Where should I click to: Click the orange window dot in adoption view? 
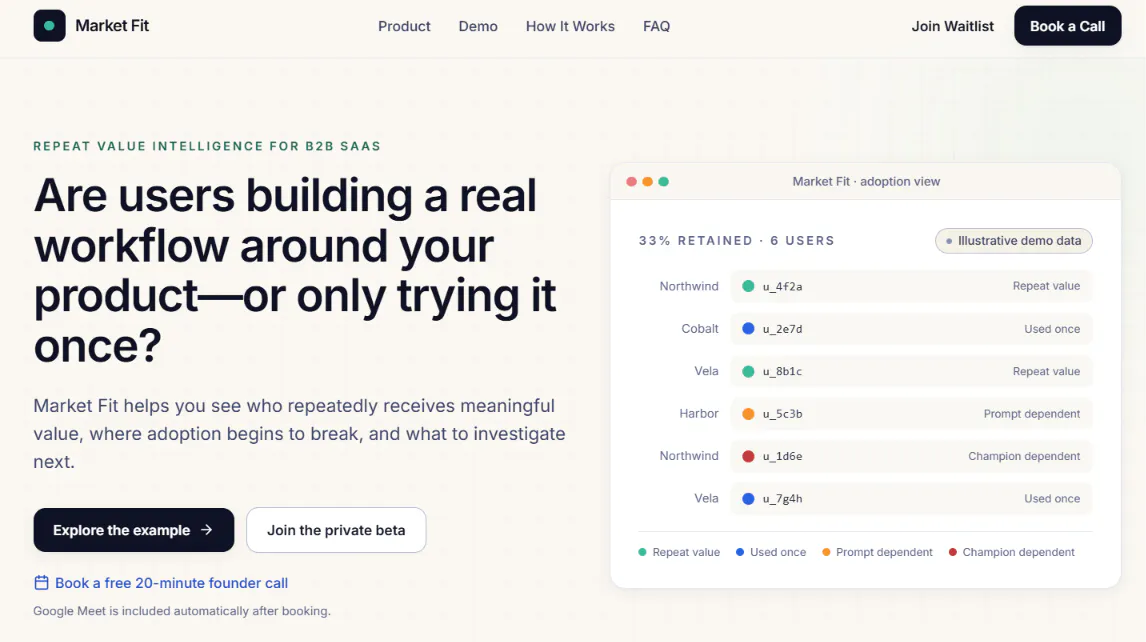click(x=648, y=181)
